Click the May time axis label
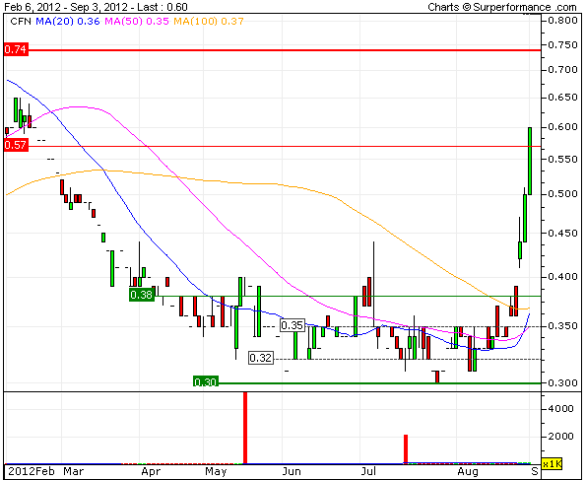 (216, 471)
